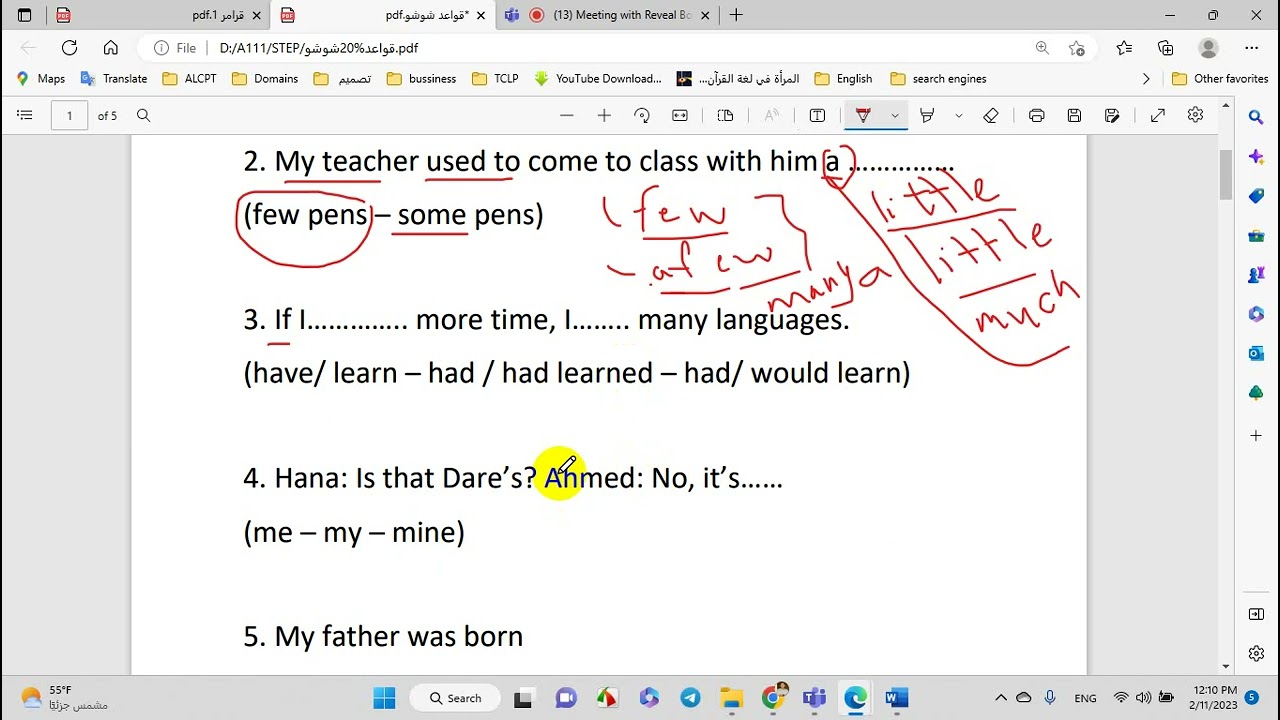
Task: Open the Outlook sidebar app
Action: 1256,353
